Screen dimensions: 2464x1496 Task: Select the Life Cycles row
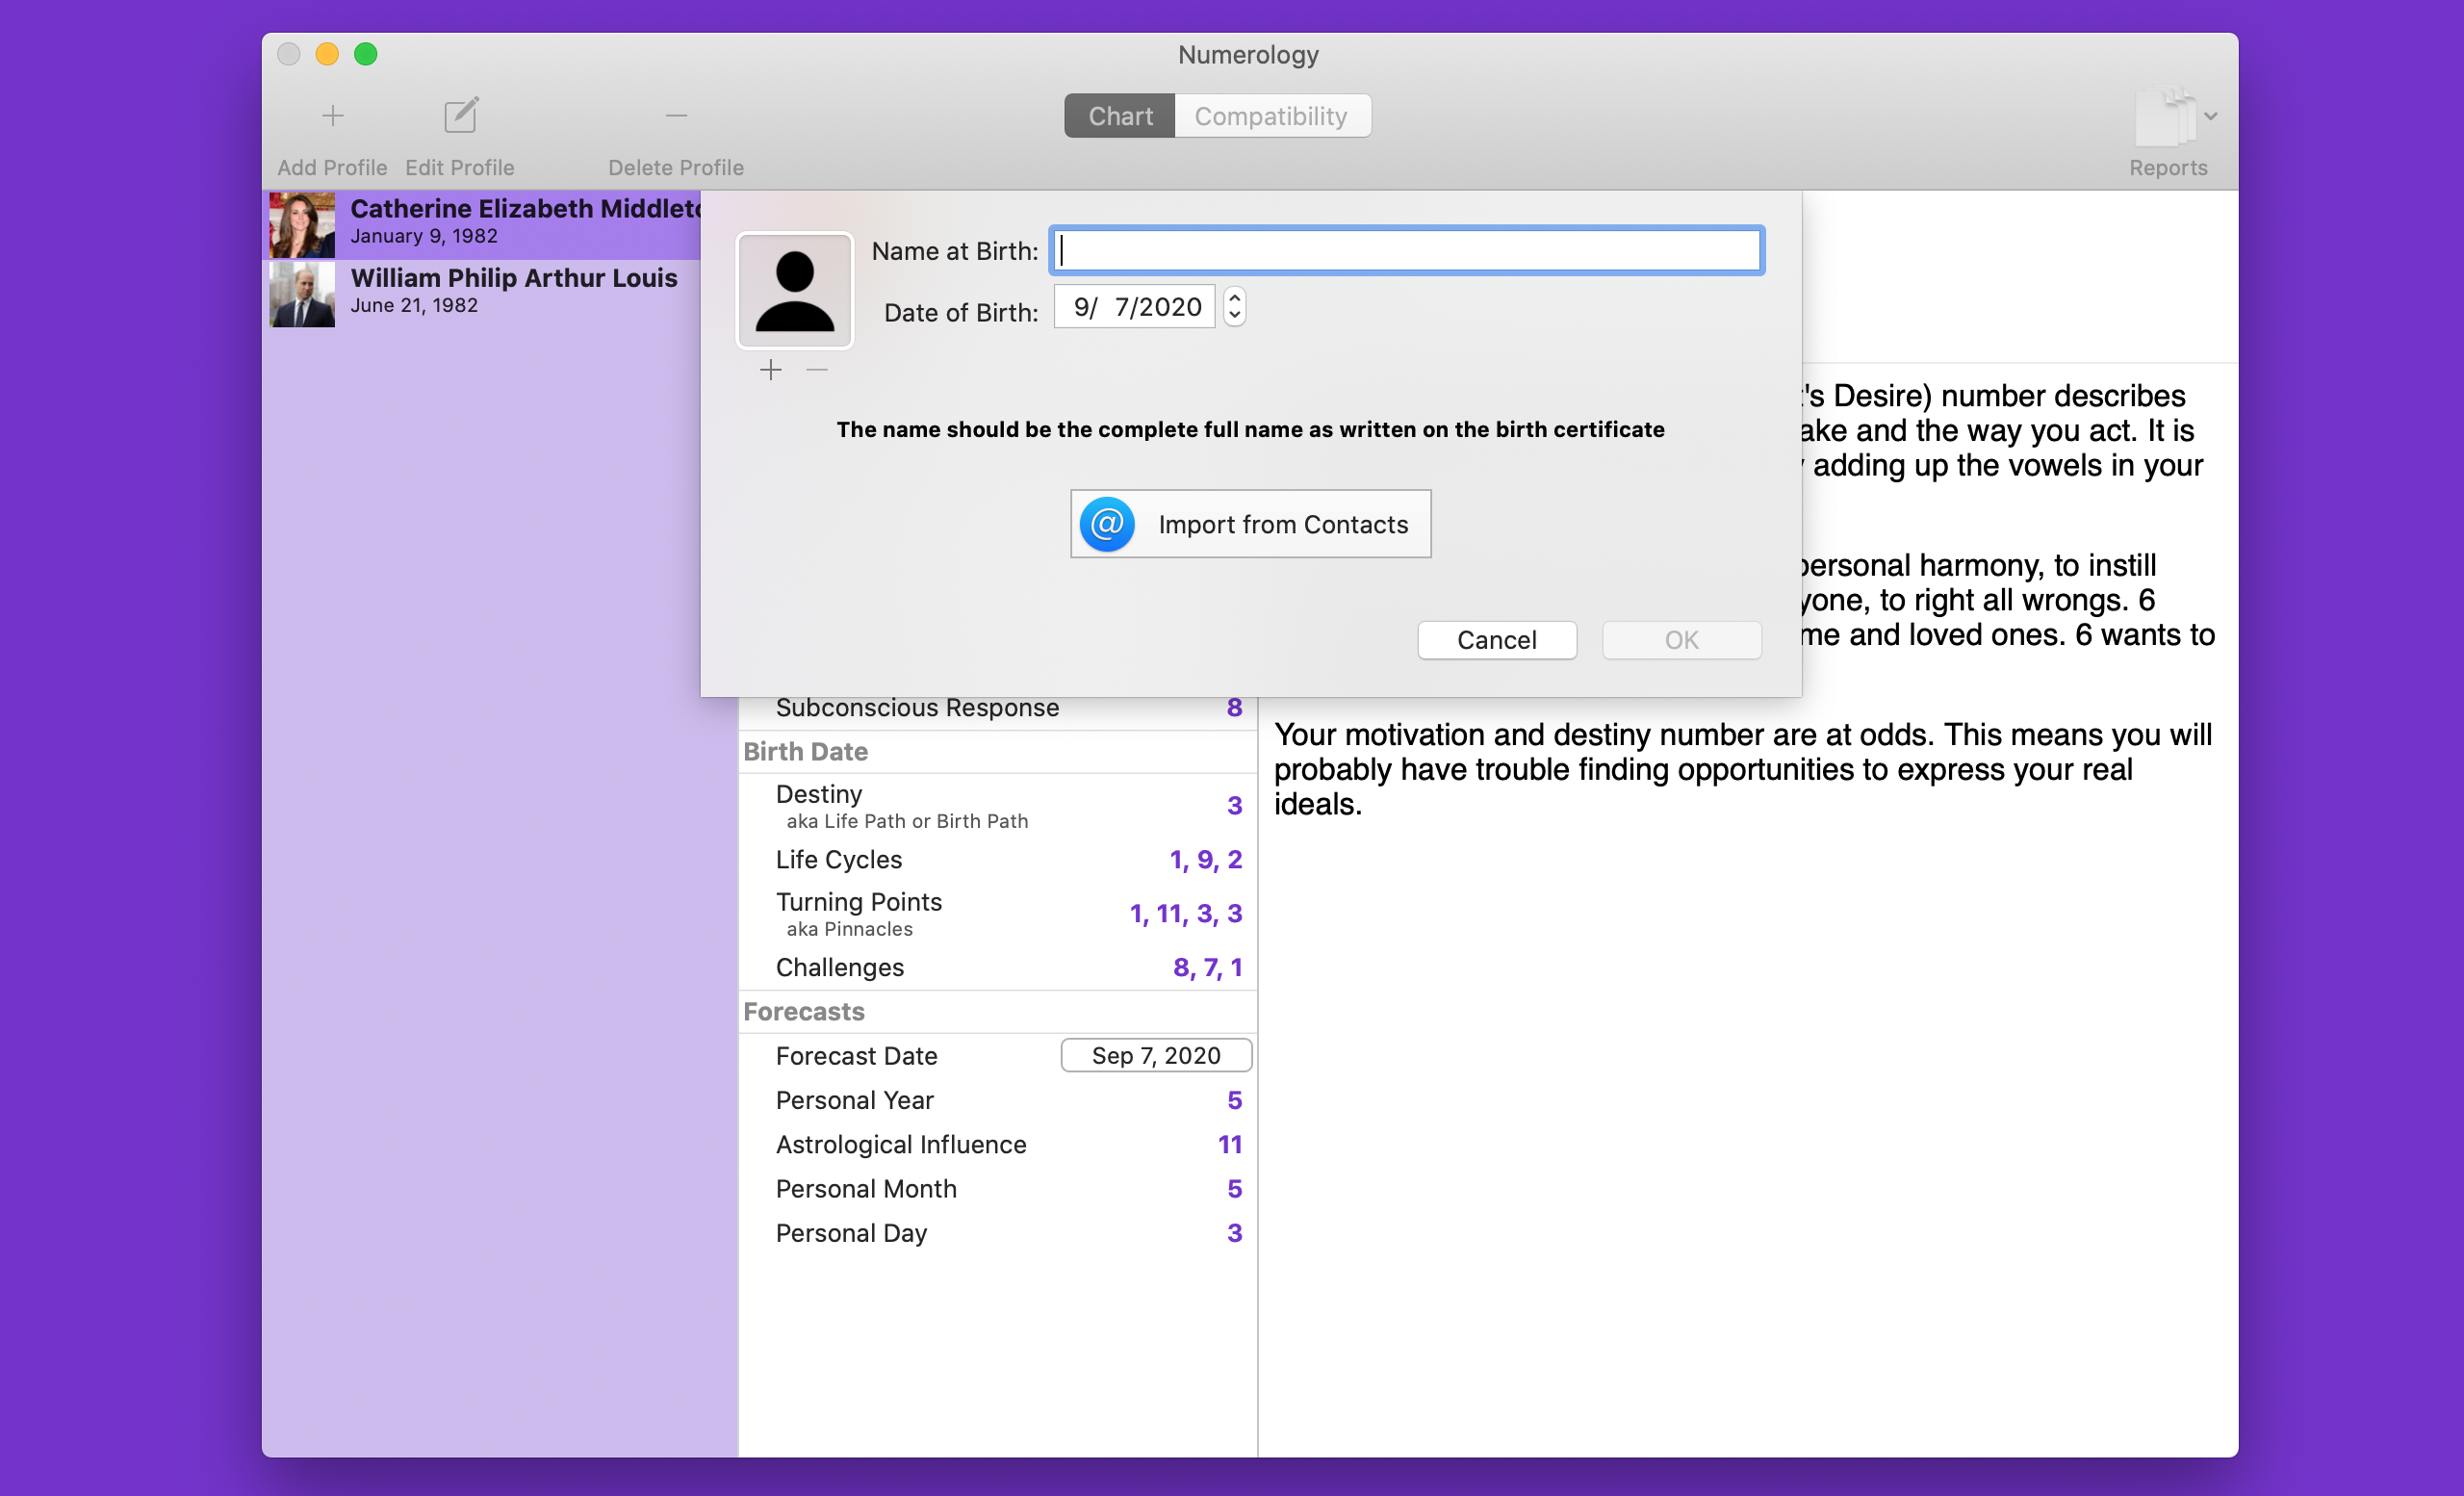coord(997,860)
